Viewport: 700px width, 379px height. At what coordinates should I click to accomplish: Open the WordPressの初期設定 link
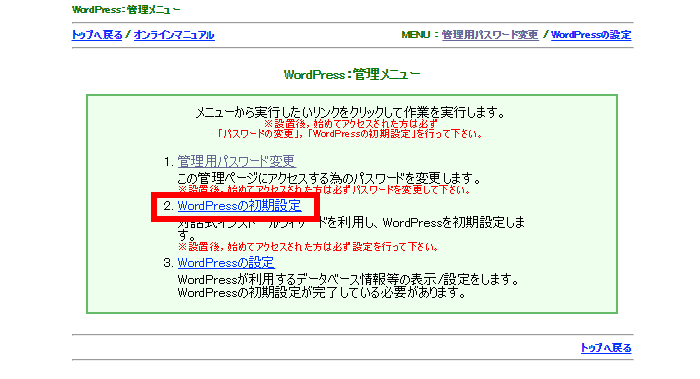tap(239, 206)
